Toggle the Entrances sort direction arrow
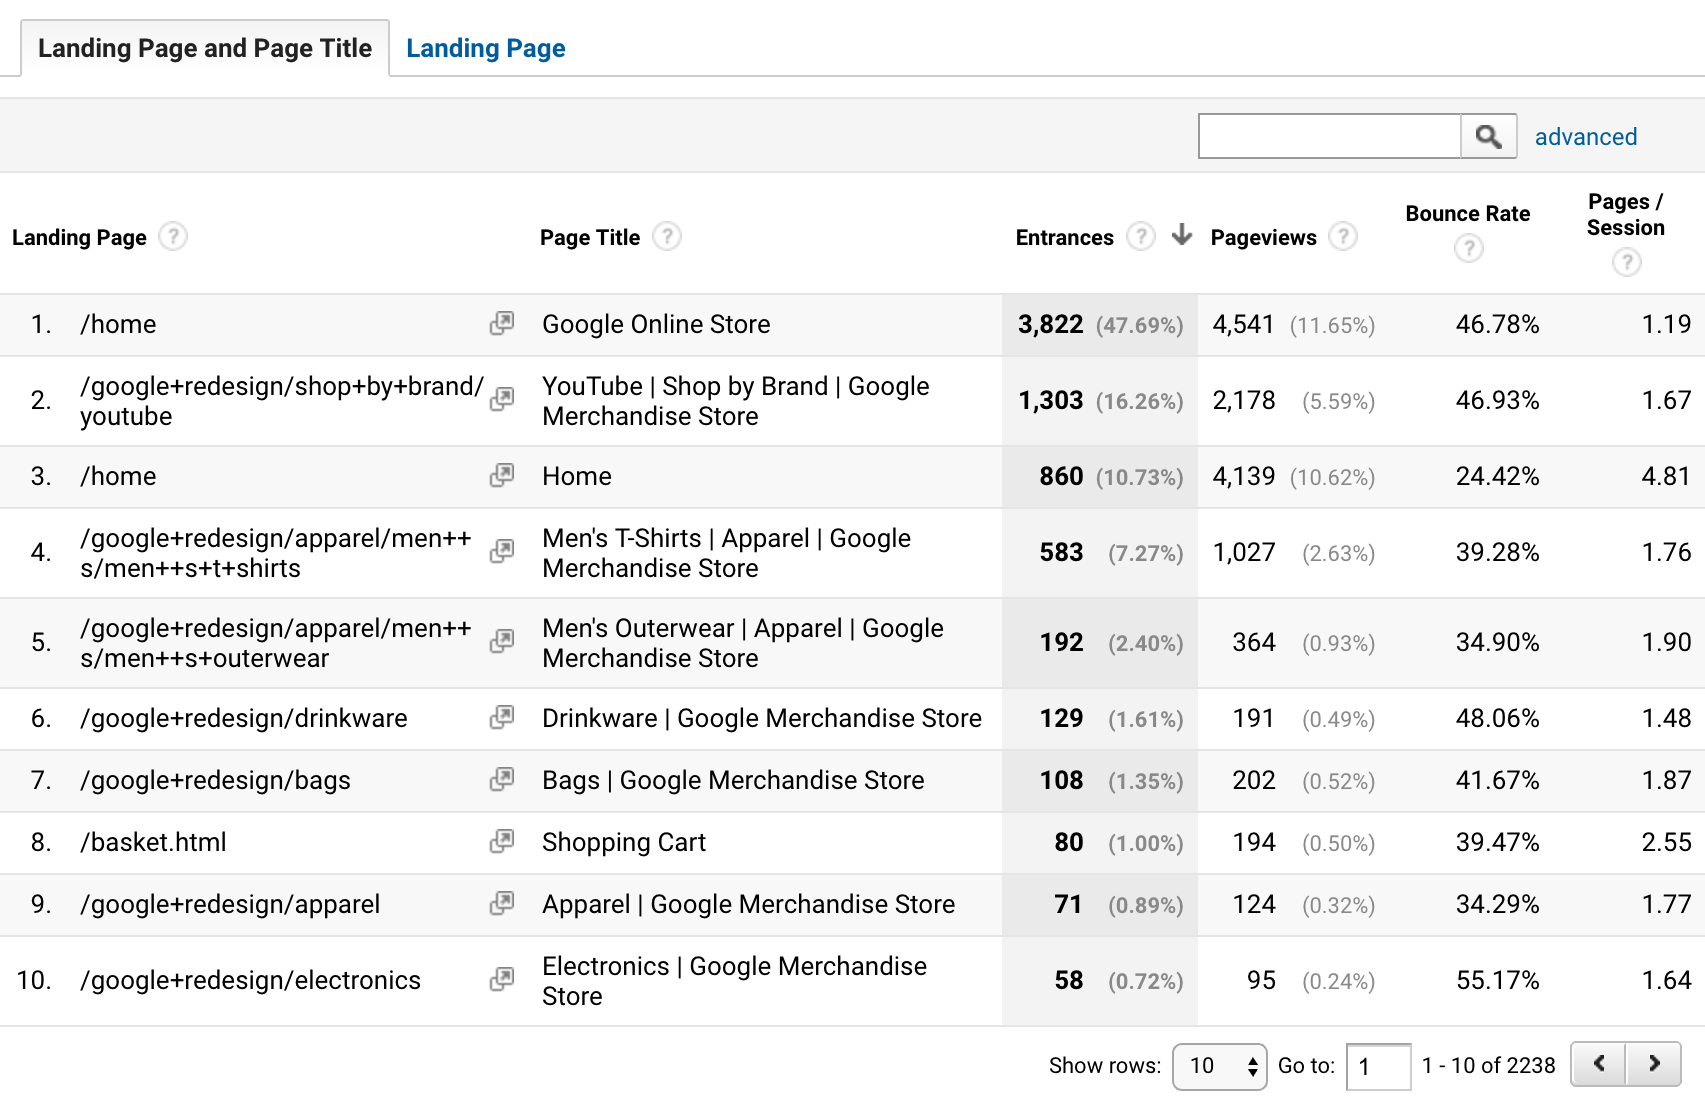The width and height of the screenshot is (1705, 1104). point(1183,236)
